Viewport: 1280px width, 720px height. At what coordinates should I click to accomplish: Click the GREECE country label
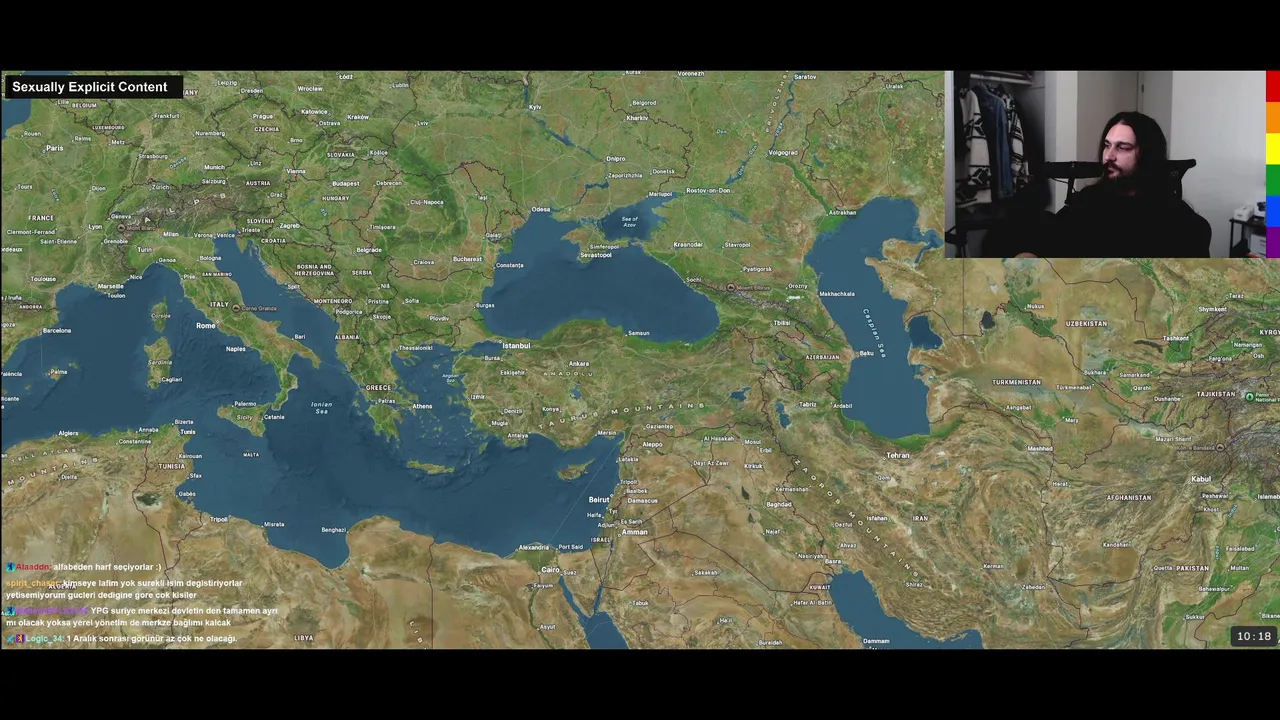378,388
